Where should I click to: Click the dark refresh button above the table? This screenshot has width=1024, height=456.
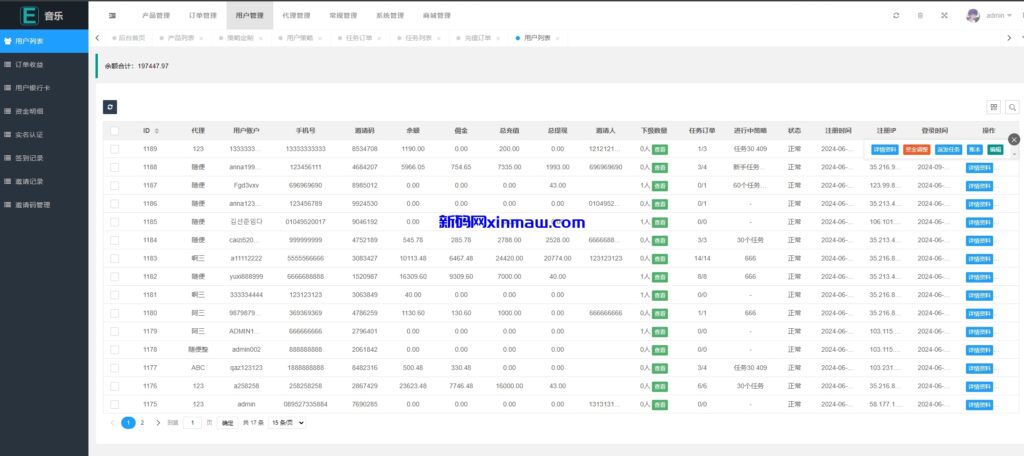point(110,107)
